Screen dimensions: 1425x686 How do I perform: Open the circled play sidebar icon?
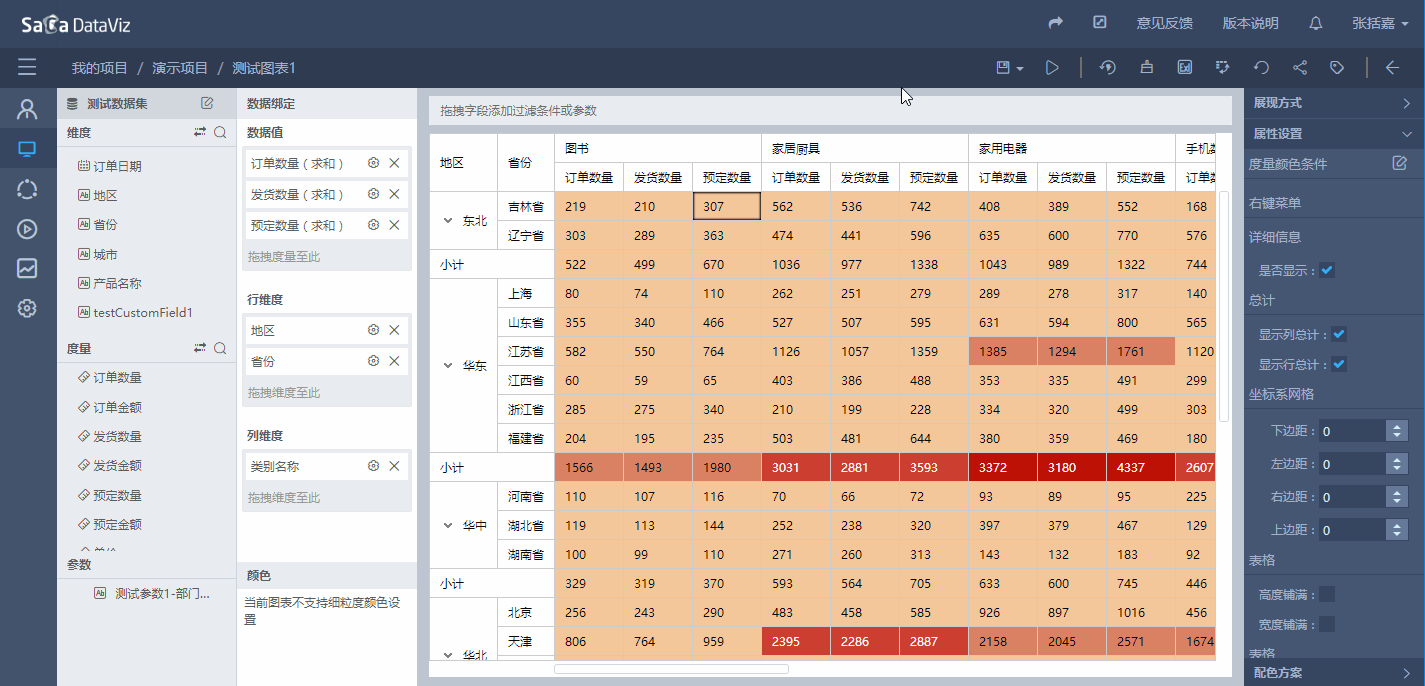27,229
